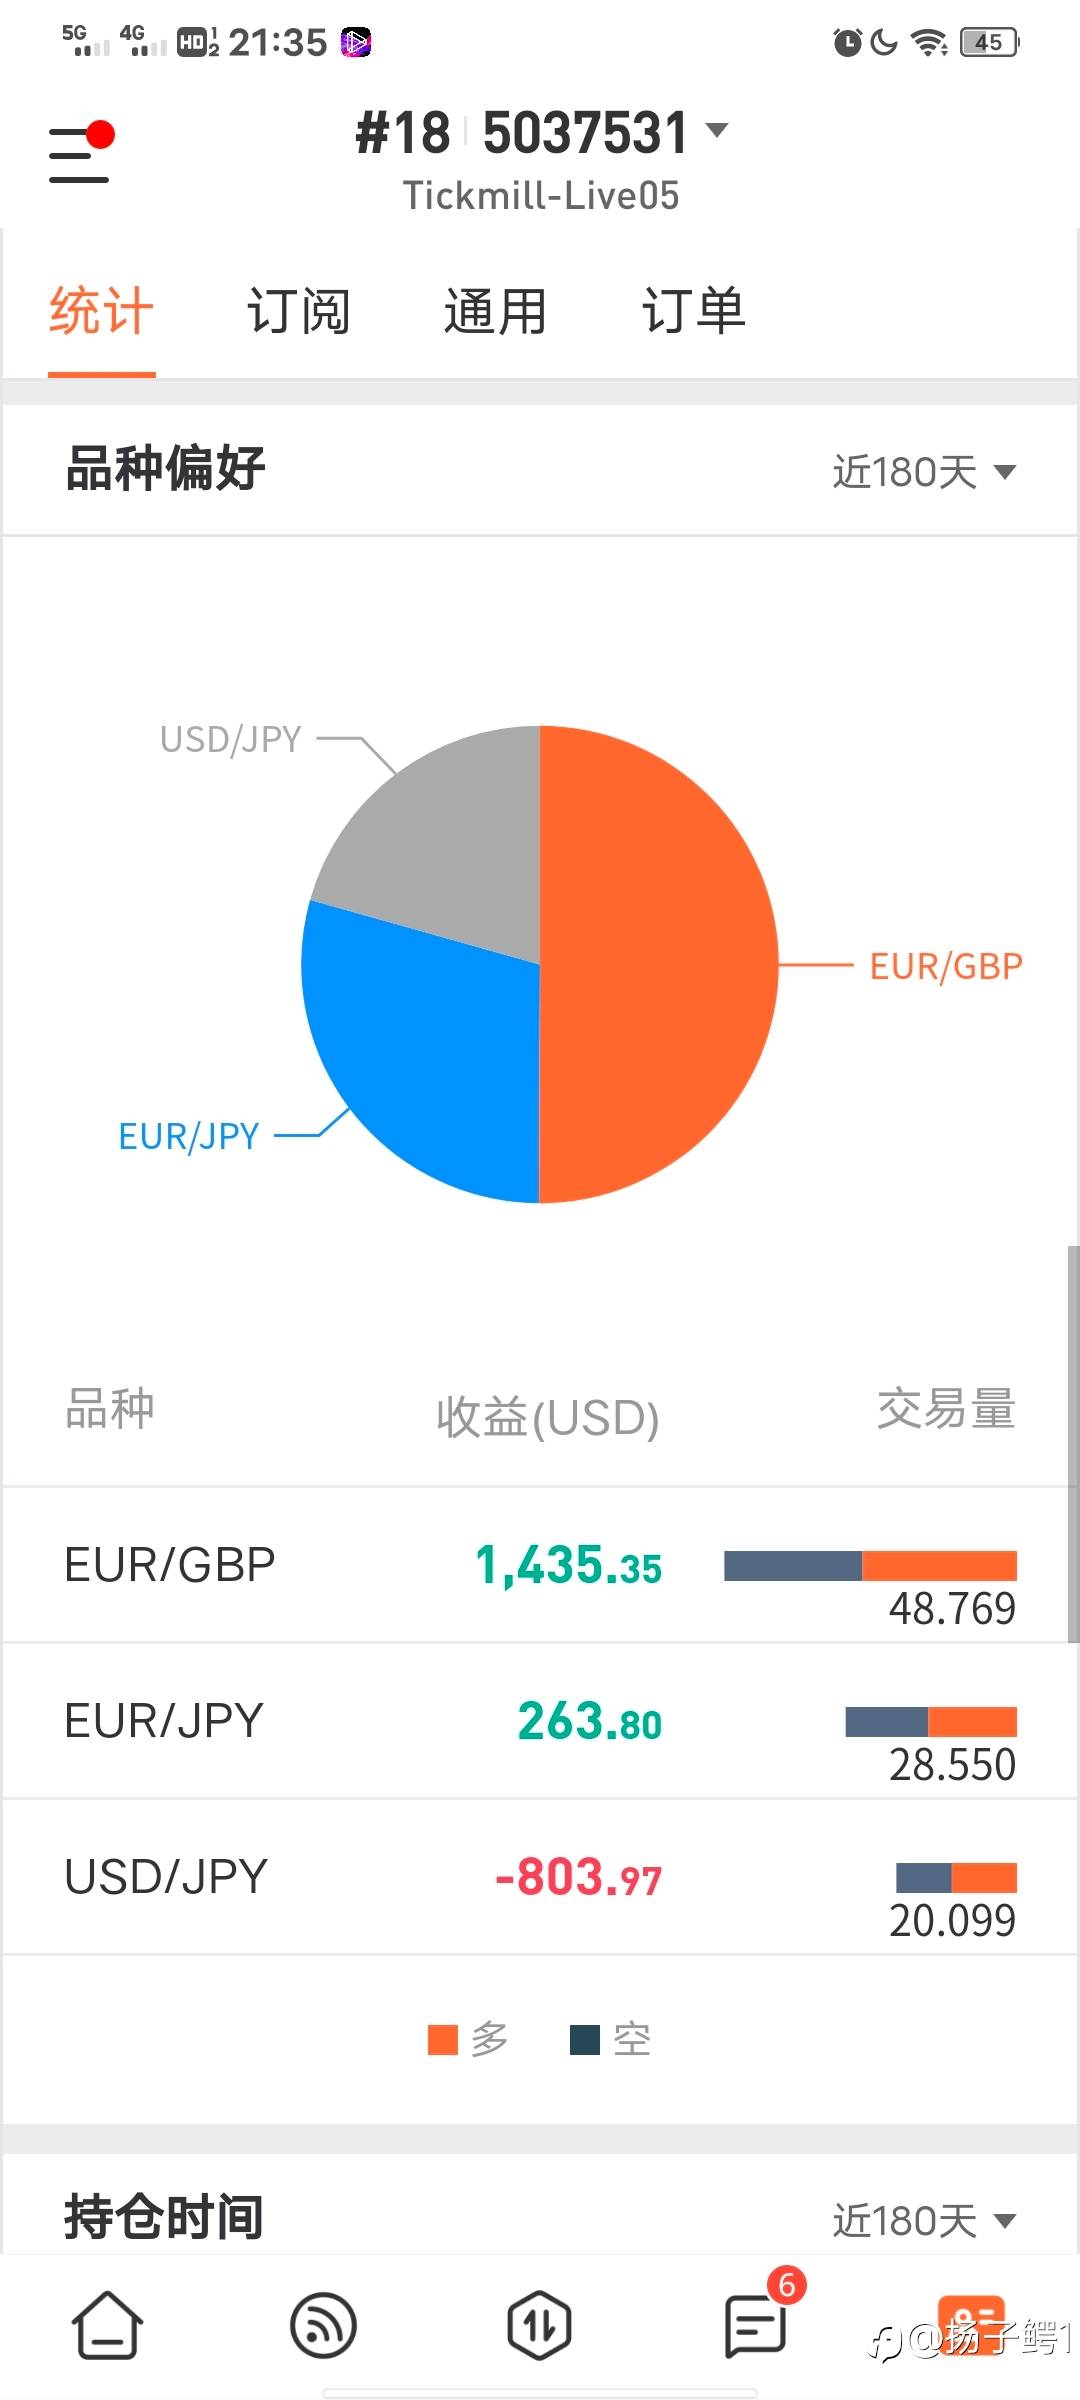The image size is (1080, 2400).
Task: Select the EUR/GBP row in table
Action: point(540,1565)
